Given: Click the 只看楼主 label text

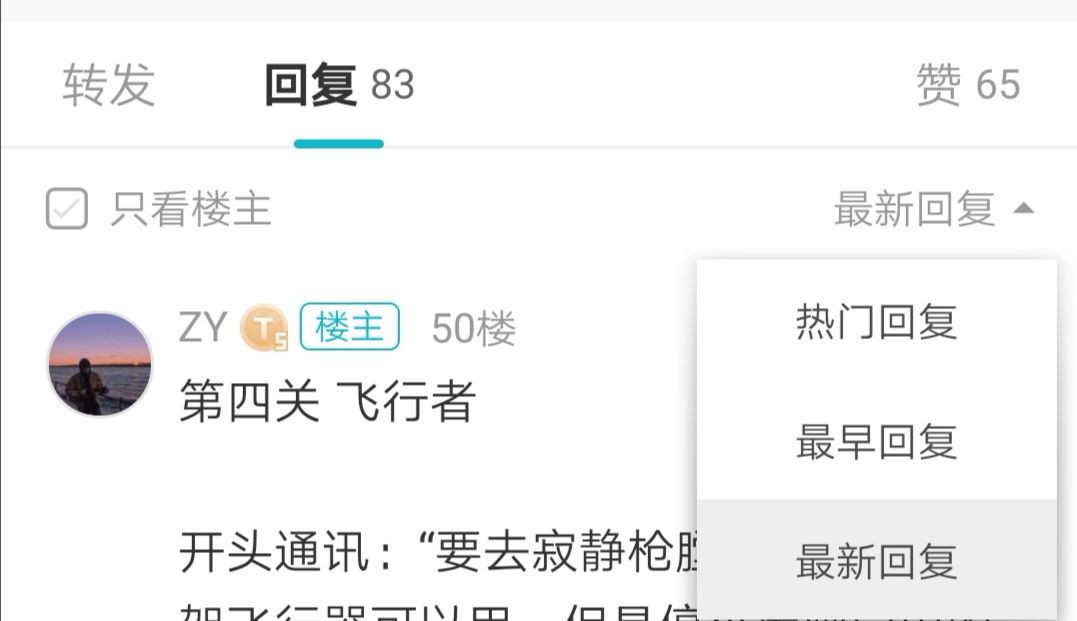Looking at the screenshot, I should point(191,209).
